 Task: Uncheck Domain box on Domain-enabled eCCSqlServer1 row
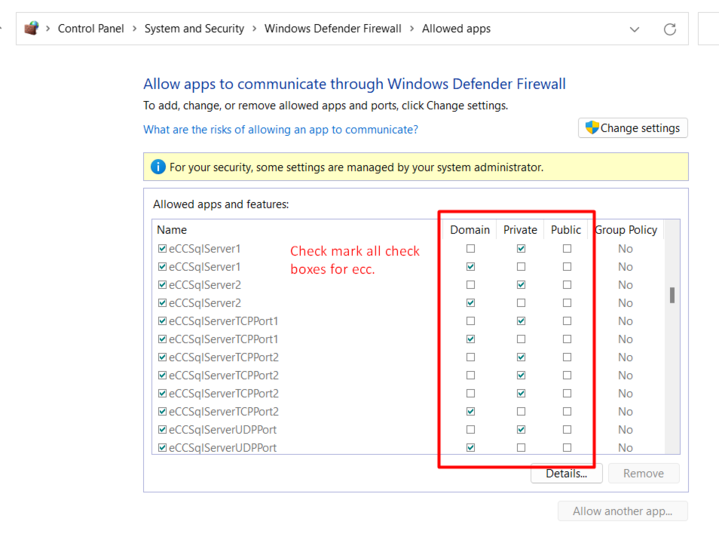[470, 267]
